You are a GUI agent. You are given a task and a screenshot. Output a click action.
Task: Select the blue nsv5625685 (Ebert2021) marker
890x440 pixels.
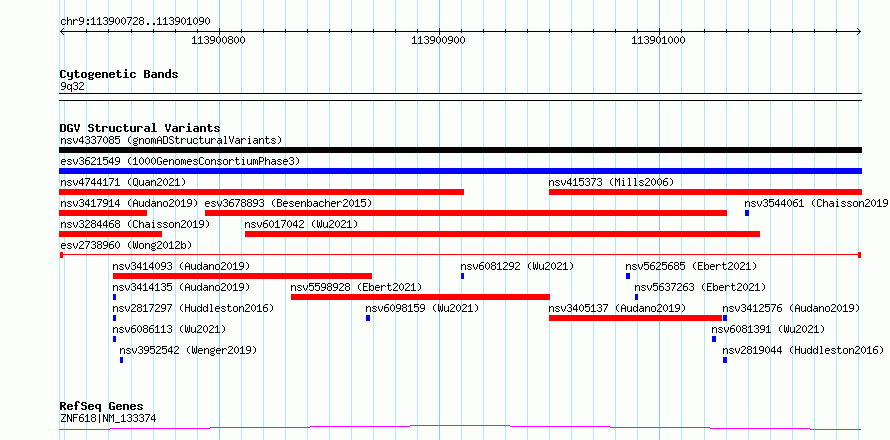tap(628, 276)
